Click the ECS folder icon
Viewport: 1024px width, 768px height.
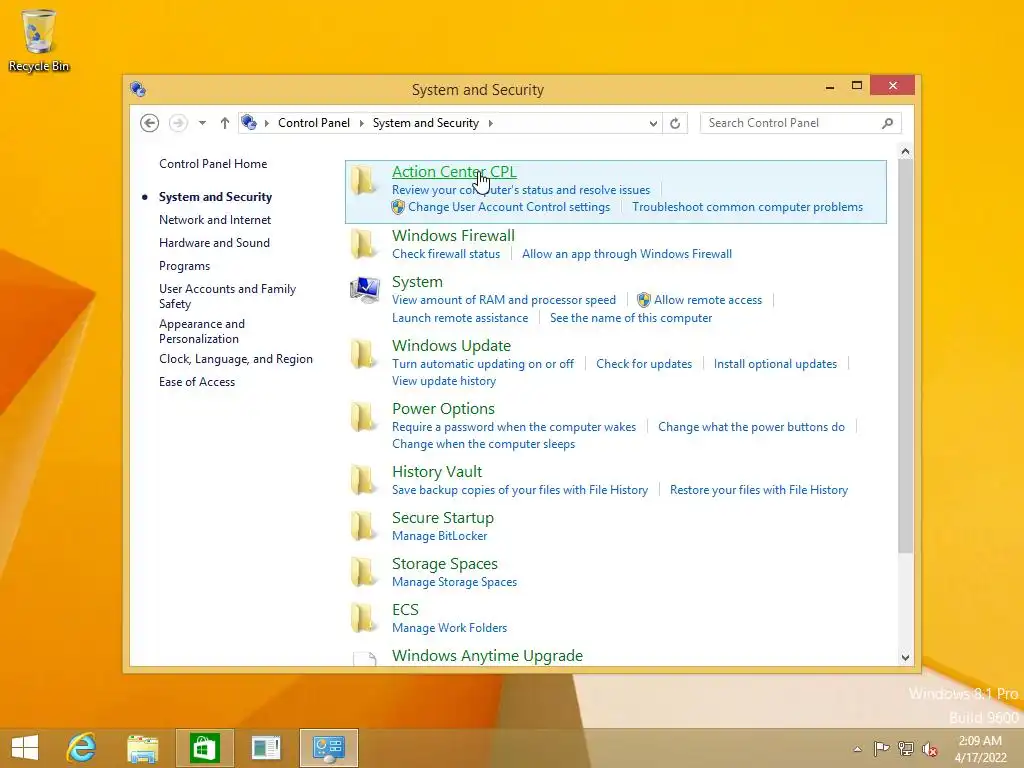[x=364, y=618]
